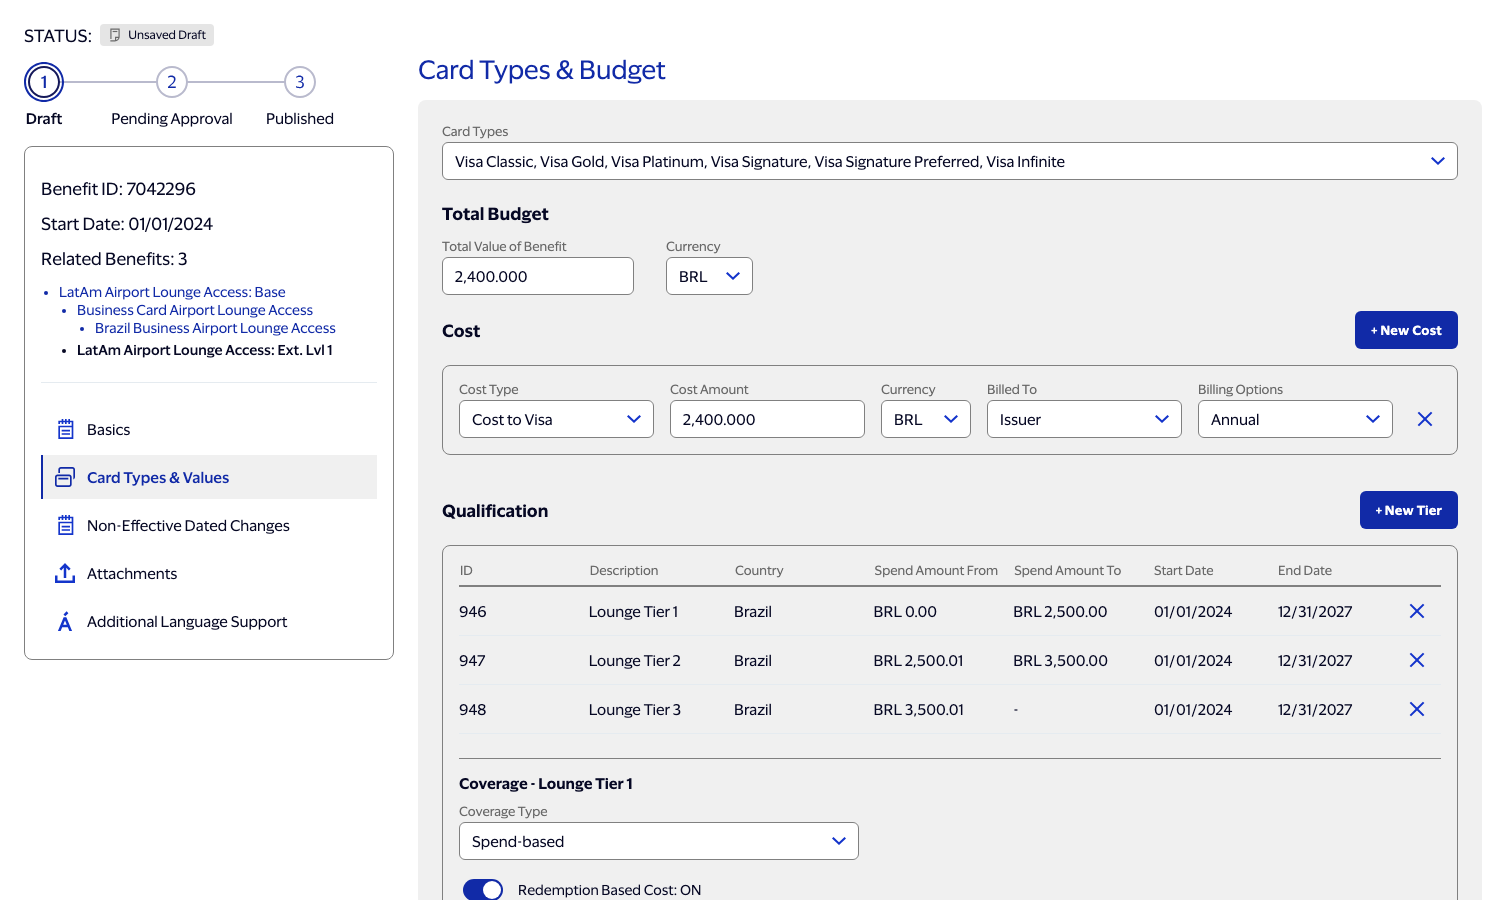Click the Additional Language Support letter icon
Screen dimensions: 1506x900
[65, 622]
